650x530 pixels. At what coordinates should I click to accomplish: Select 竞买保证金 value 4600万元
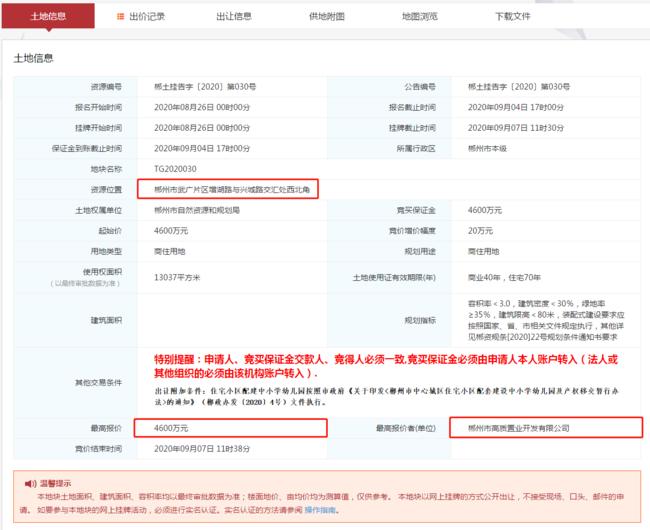point(485,211)
